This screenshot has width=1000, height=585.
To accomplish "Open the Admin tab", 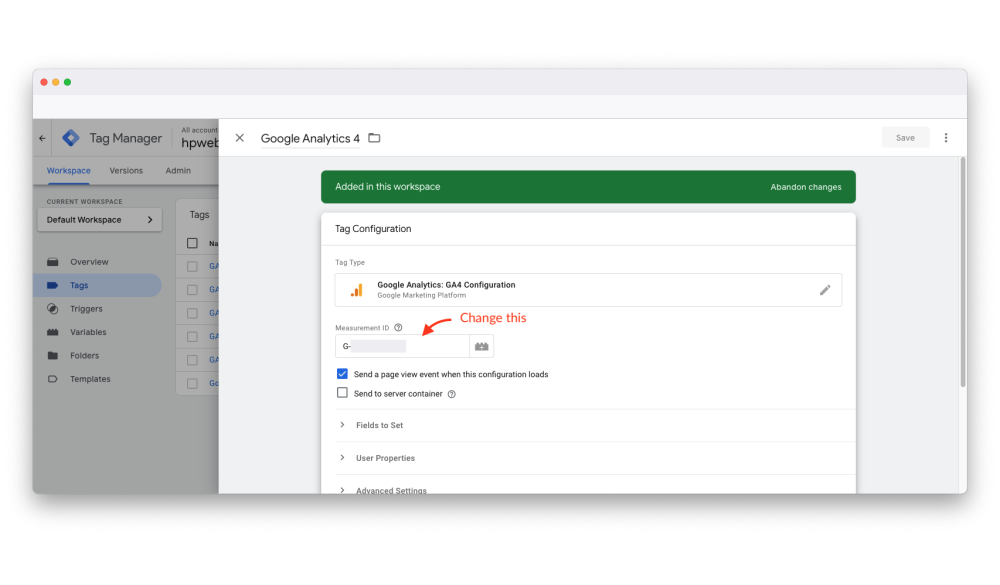I will pos(178,171).
